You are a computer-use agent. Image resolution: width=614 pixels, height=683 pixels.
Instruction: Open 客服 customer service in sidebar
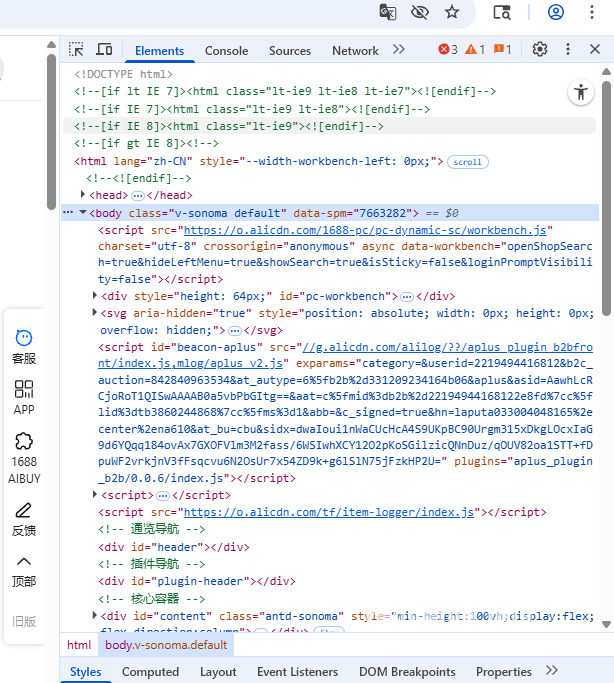pos(24,347)
